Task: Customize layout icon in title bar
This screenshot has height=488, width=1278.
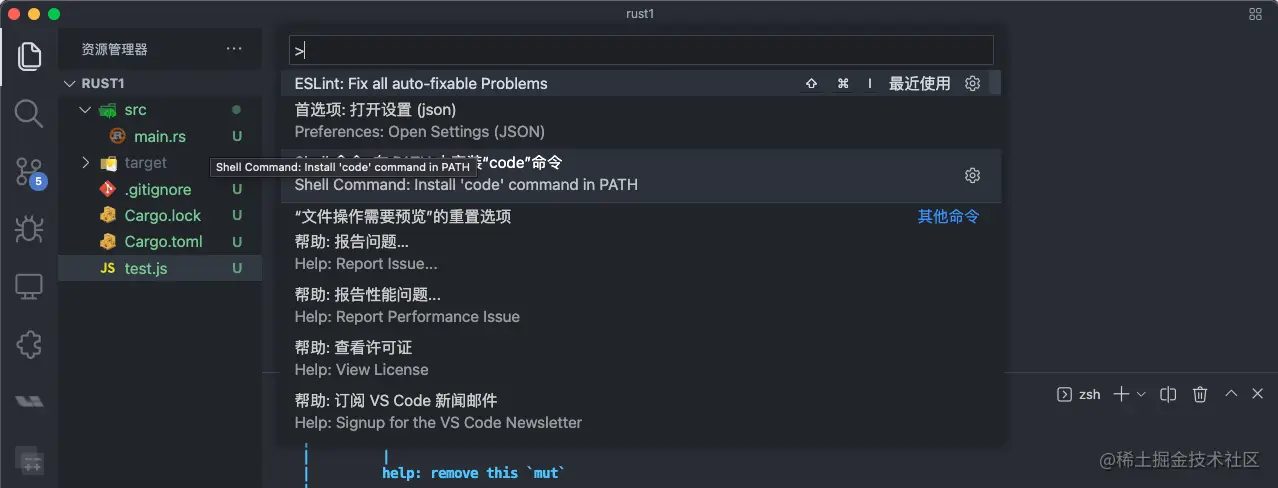Action: (x=1256, y=14)
